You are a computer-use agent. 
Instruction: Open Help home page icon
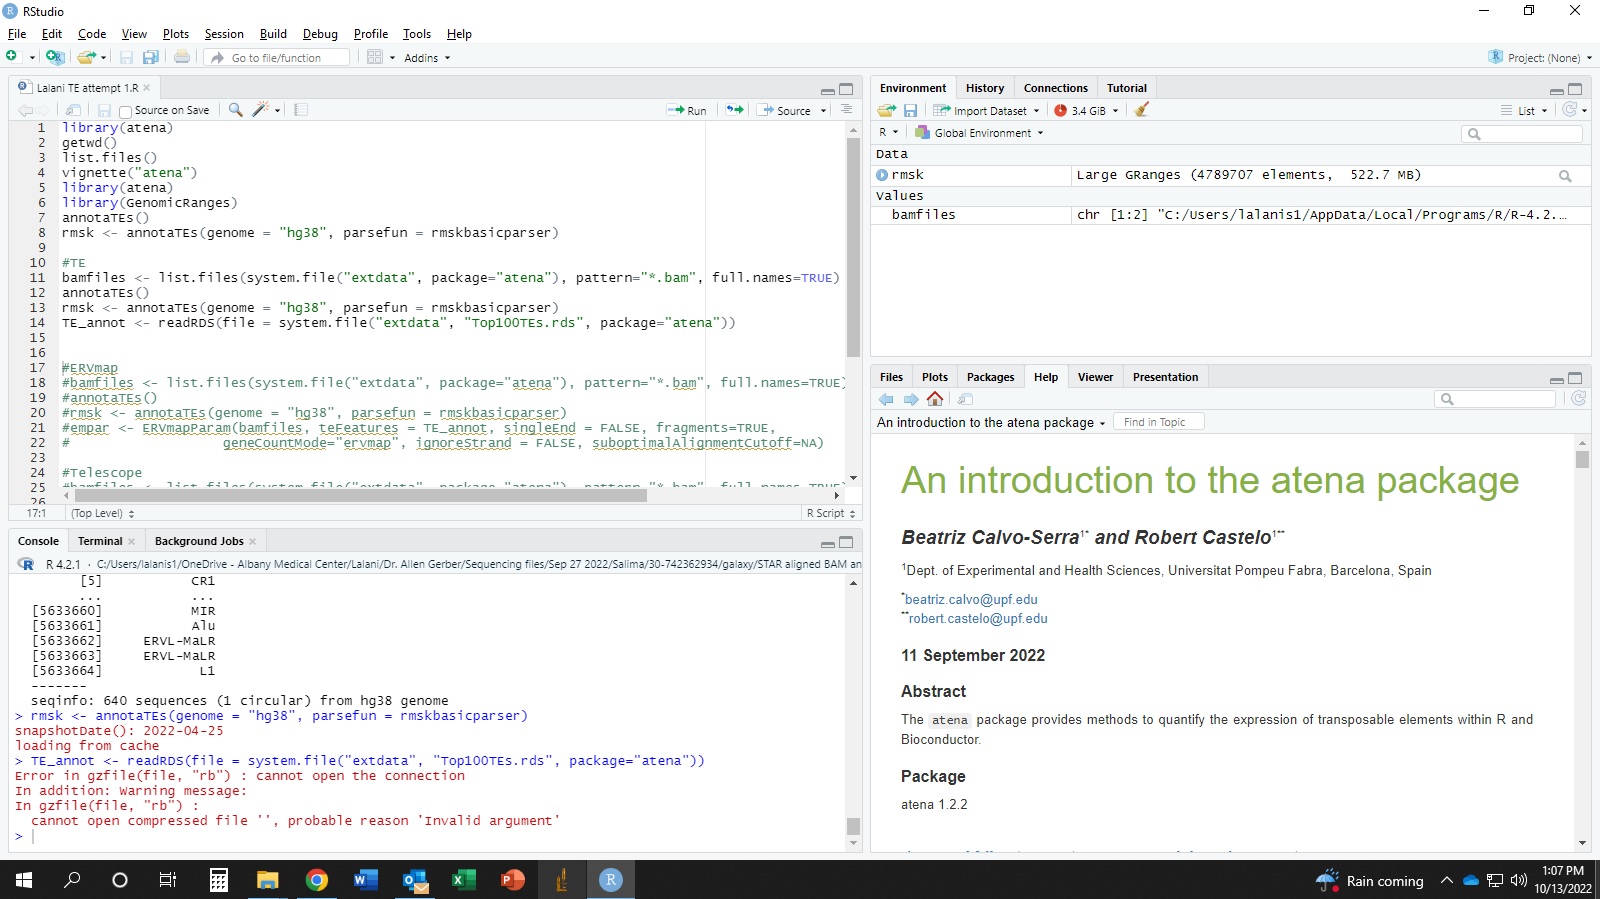pos(935,399)
